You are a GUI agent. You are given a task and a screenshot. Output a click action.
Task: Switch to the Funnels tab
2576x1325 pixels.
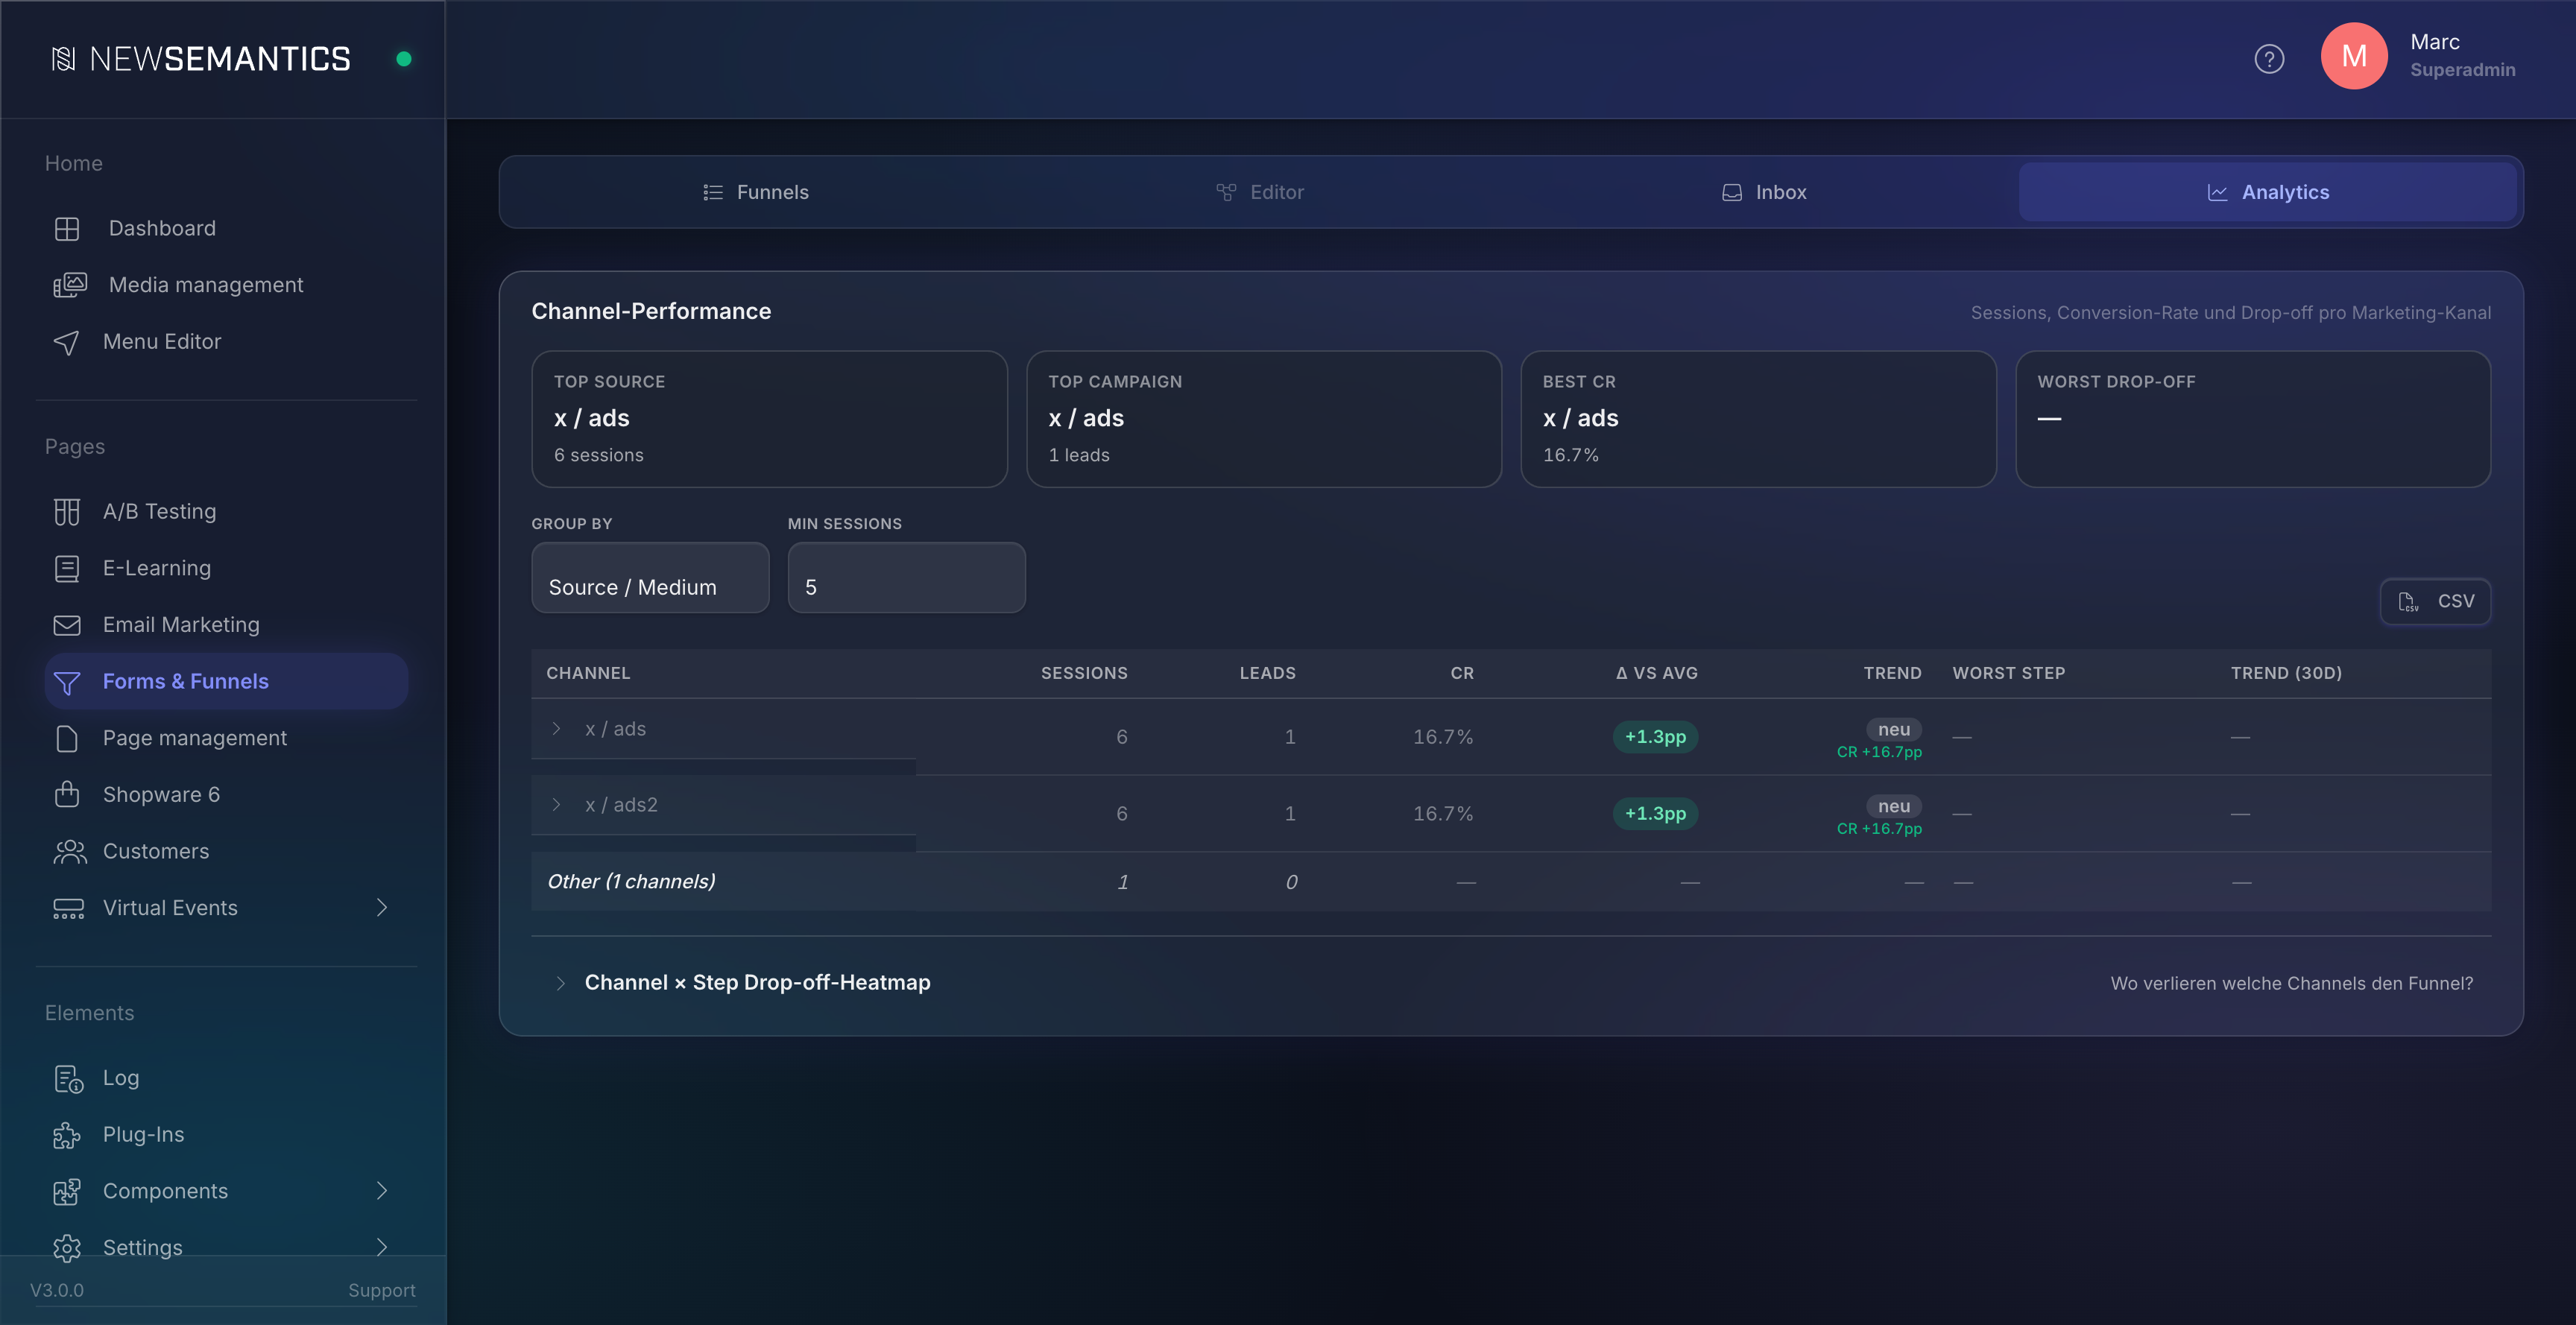point(757,192)
